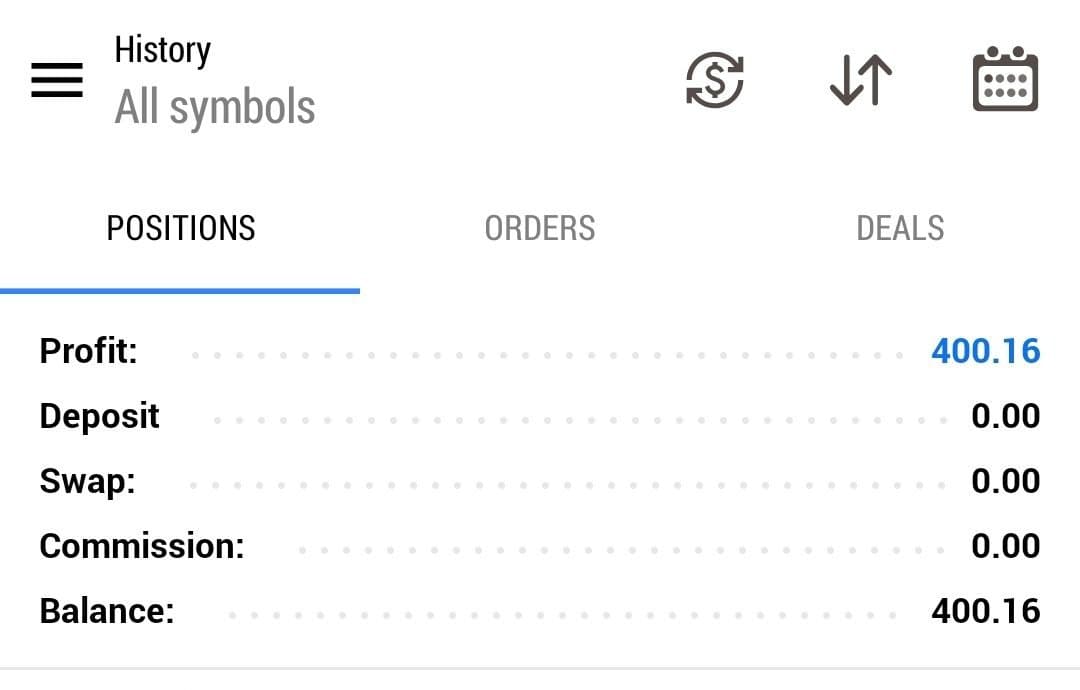This screenshot has width=1080, height=690.
Task: Open the hamburger navigation menu
Action: (57, 80)
